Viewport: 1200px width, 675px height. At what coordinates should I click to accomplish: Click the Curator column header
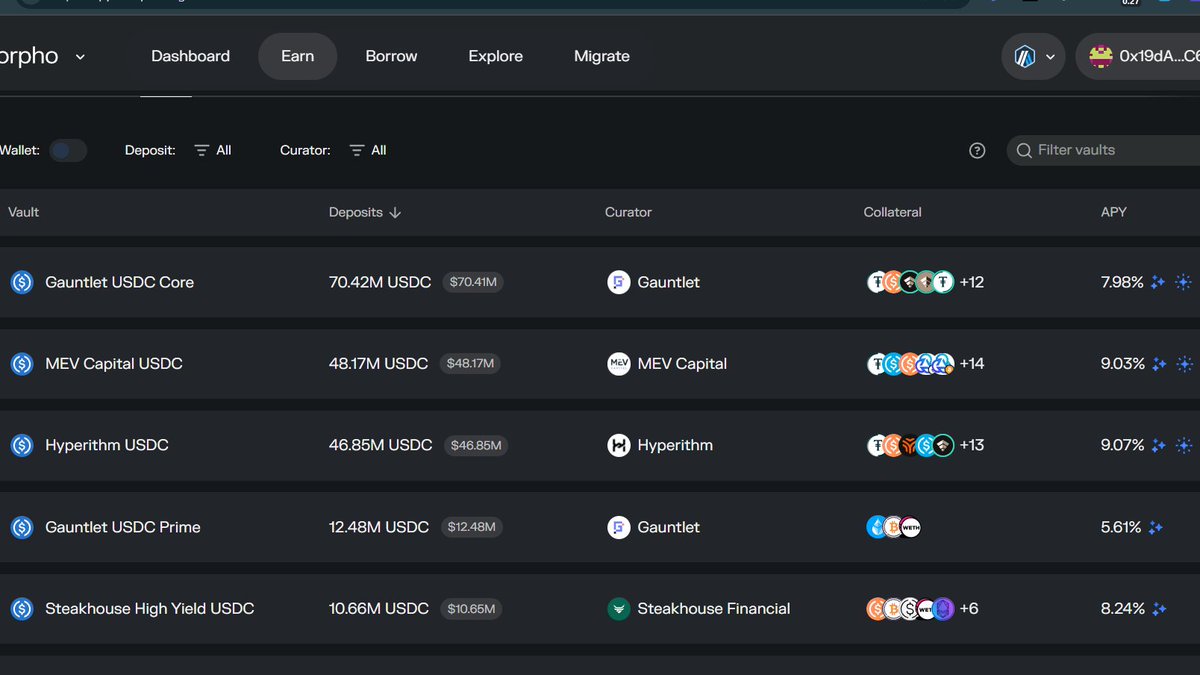click(628, 212)
